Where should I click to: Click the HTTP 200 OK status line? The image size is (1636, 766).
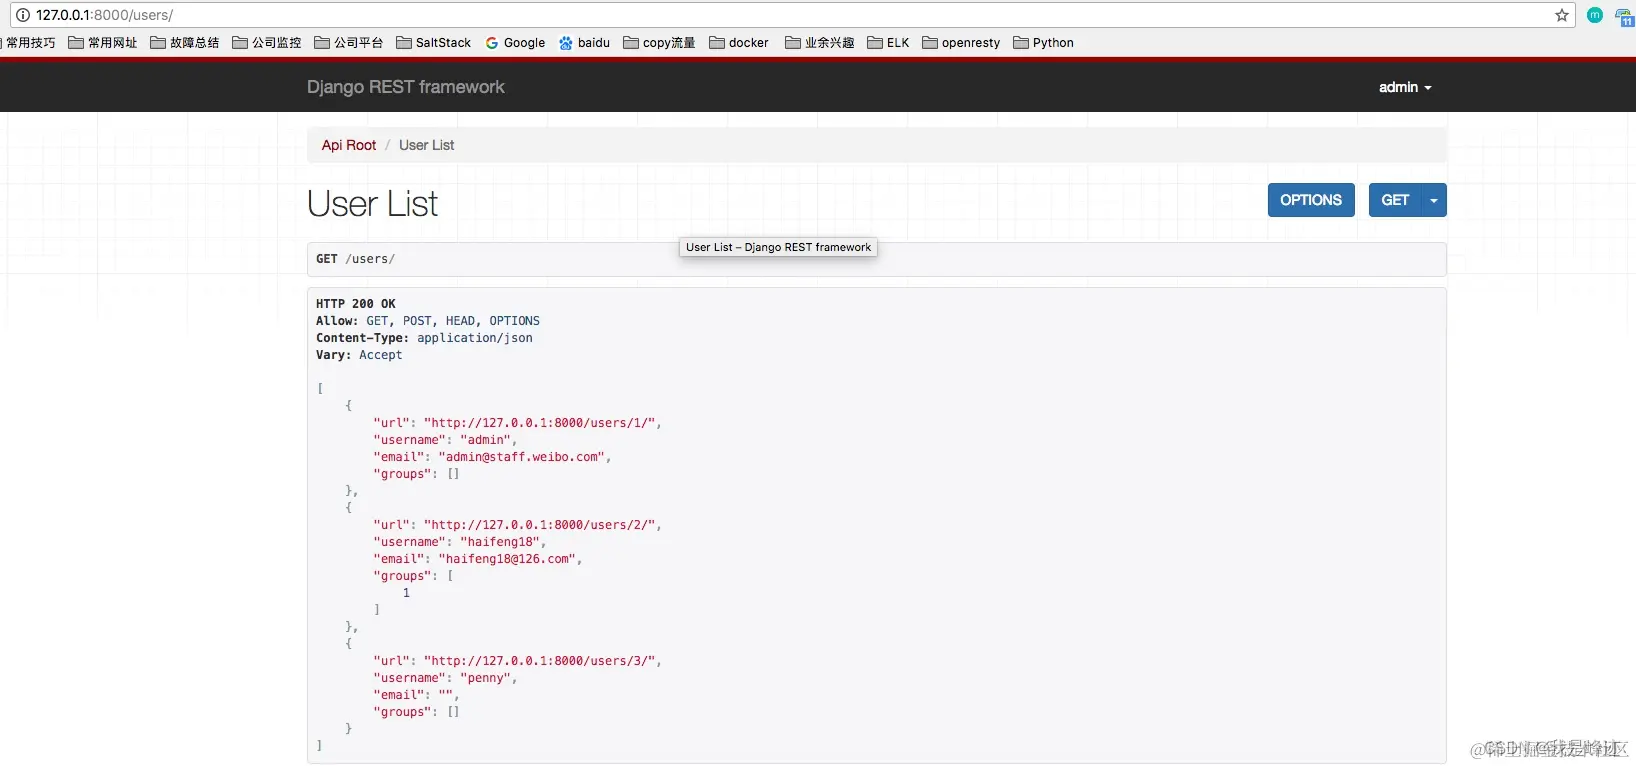tap(356, 304)
